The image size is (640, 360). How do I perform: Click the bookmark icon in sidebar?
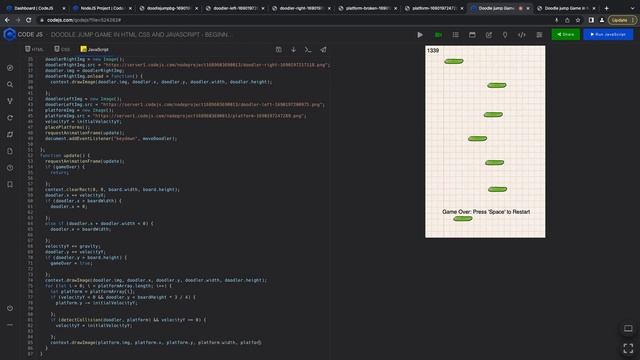(10, 184)
